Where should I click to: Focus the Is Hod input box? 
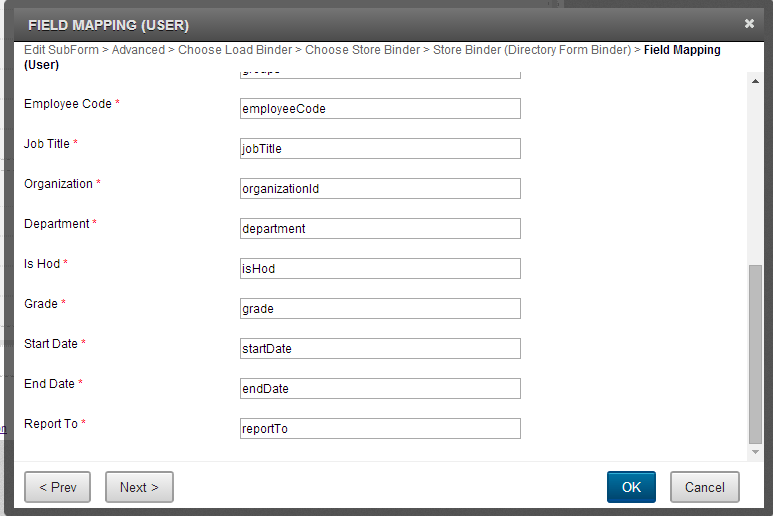tap(380, 269)
